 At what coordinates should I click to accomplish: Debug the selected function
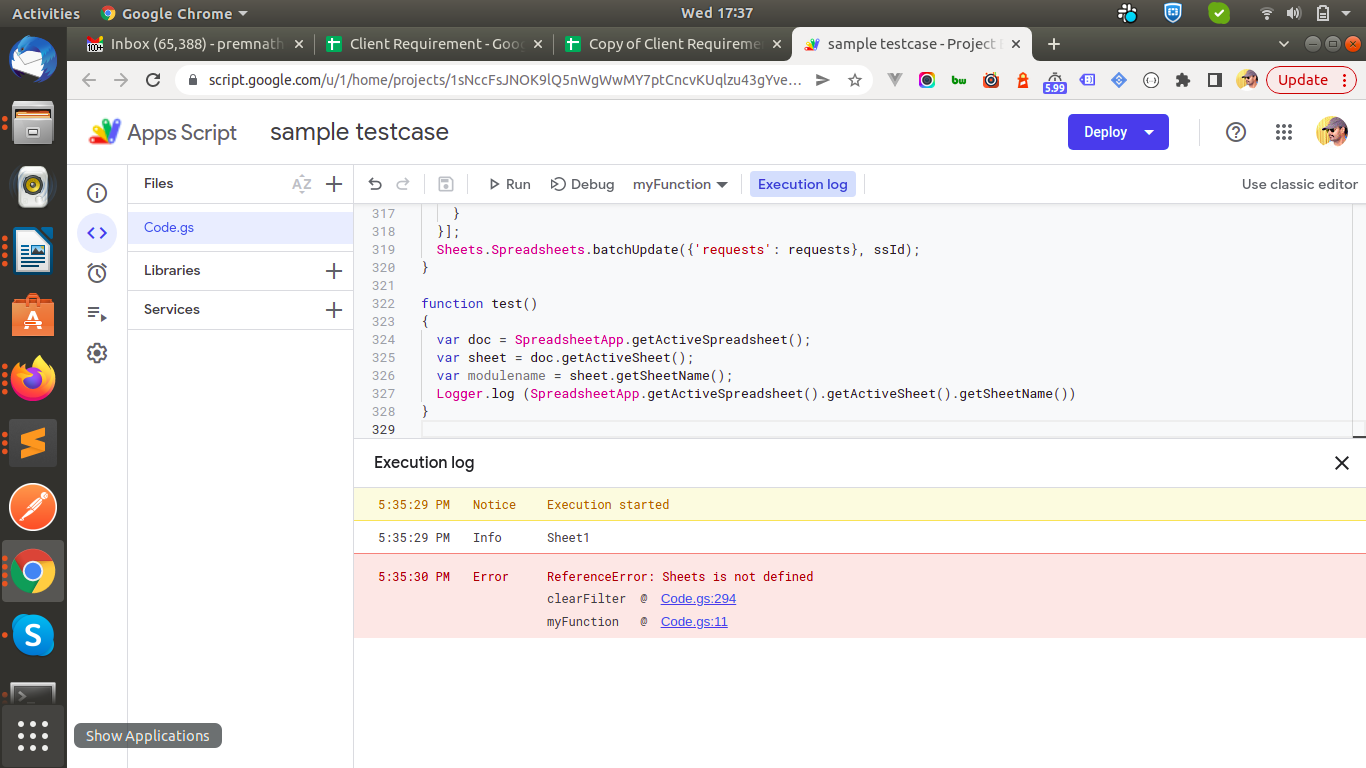click(583, 184)
